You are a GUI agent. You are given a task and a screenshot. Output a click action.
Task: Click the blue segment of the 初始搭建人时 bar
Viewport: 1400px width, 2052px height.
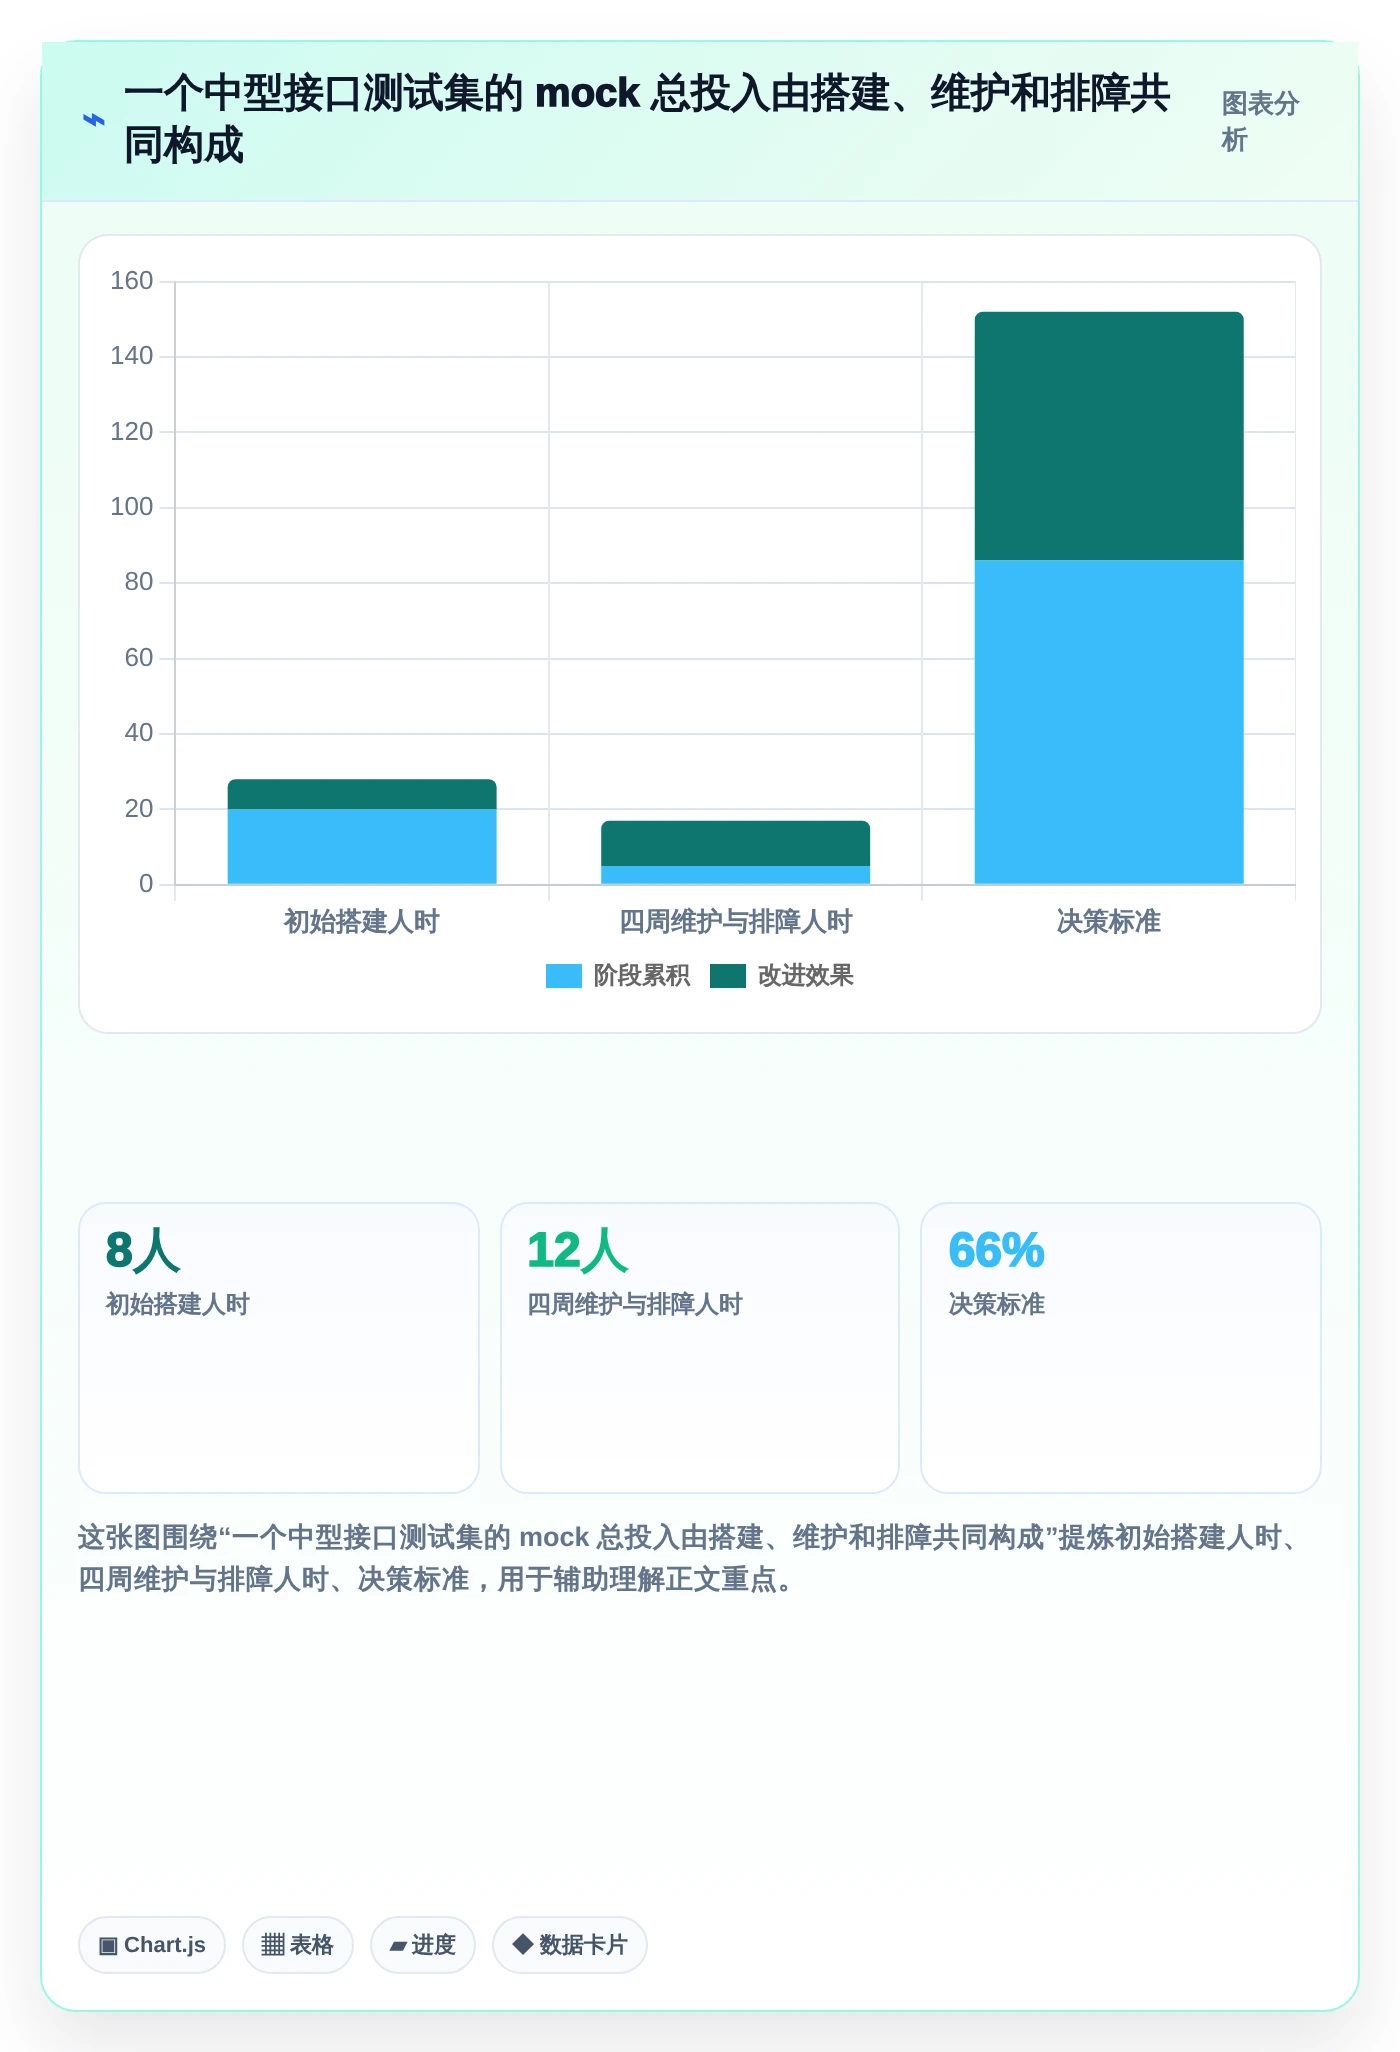[362, 847]
